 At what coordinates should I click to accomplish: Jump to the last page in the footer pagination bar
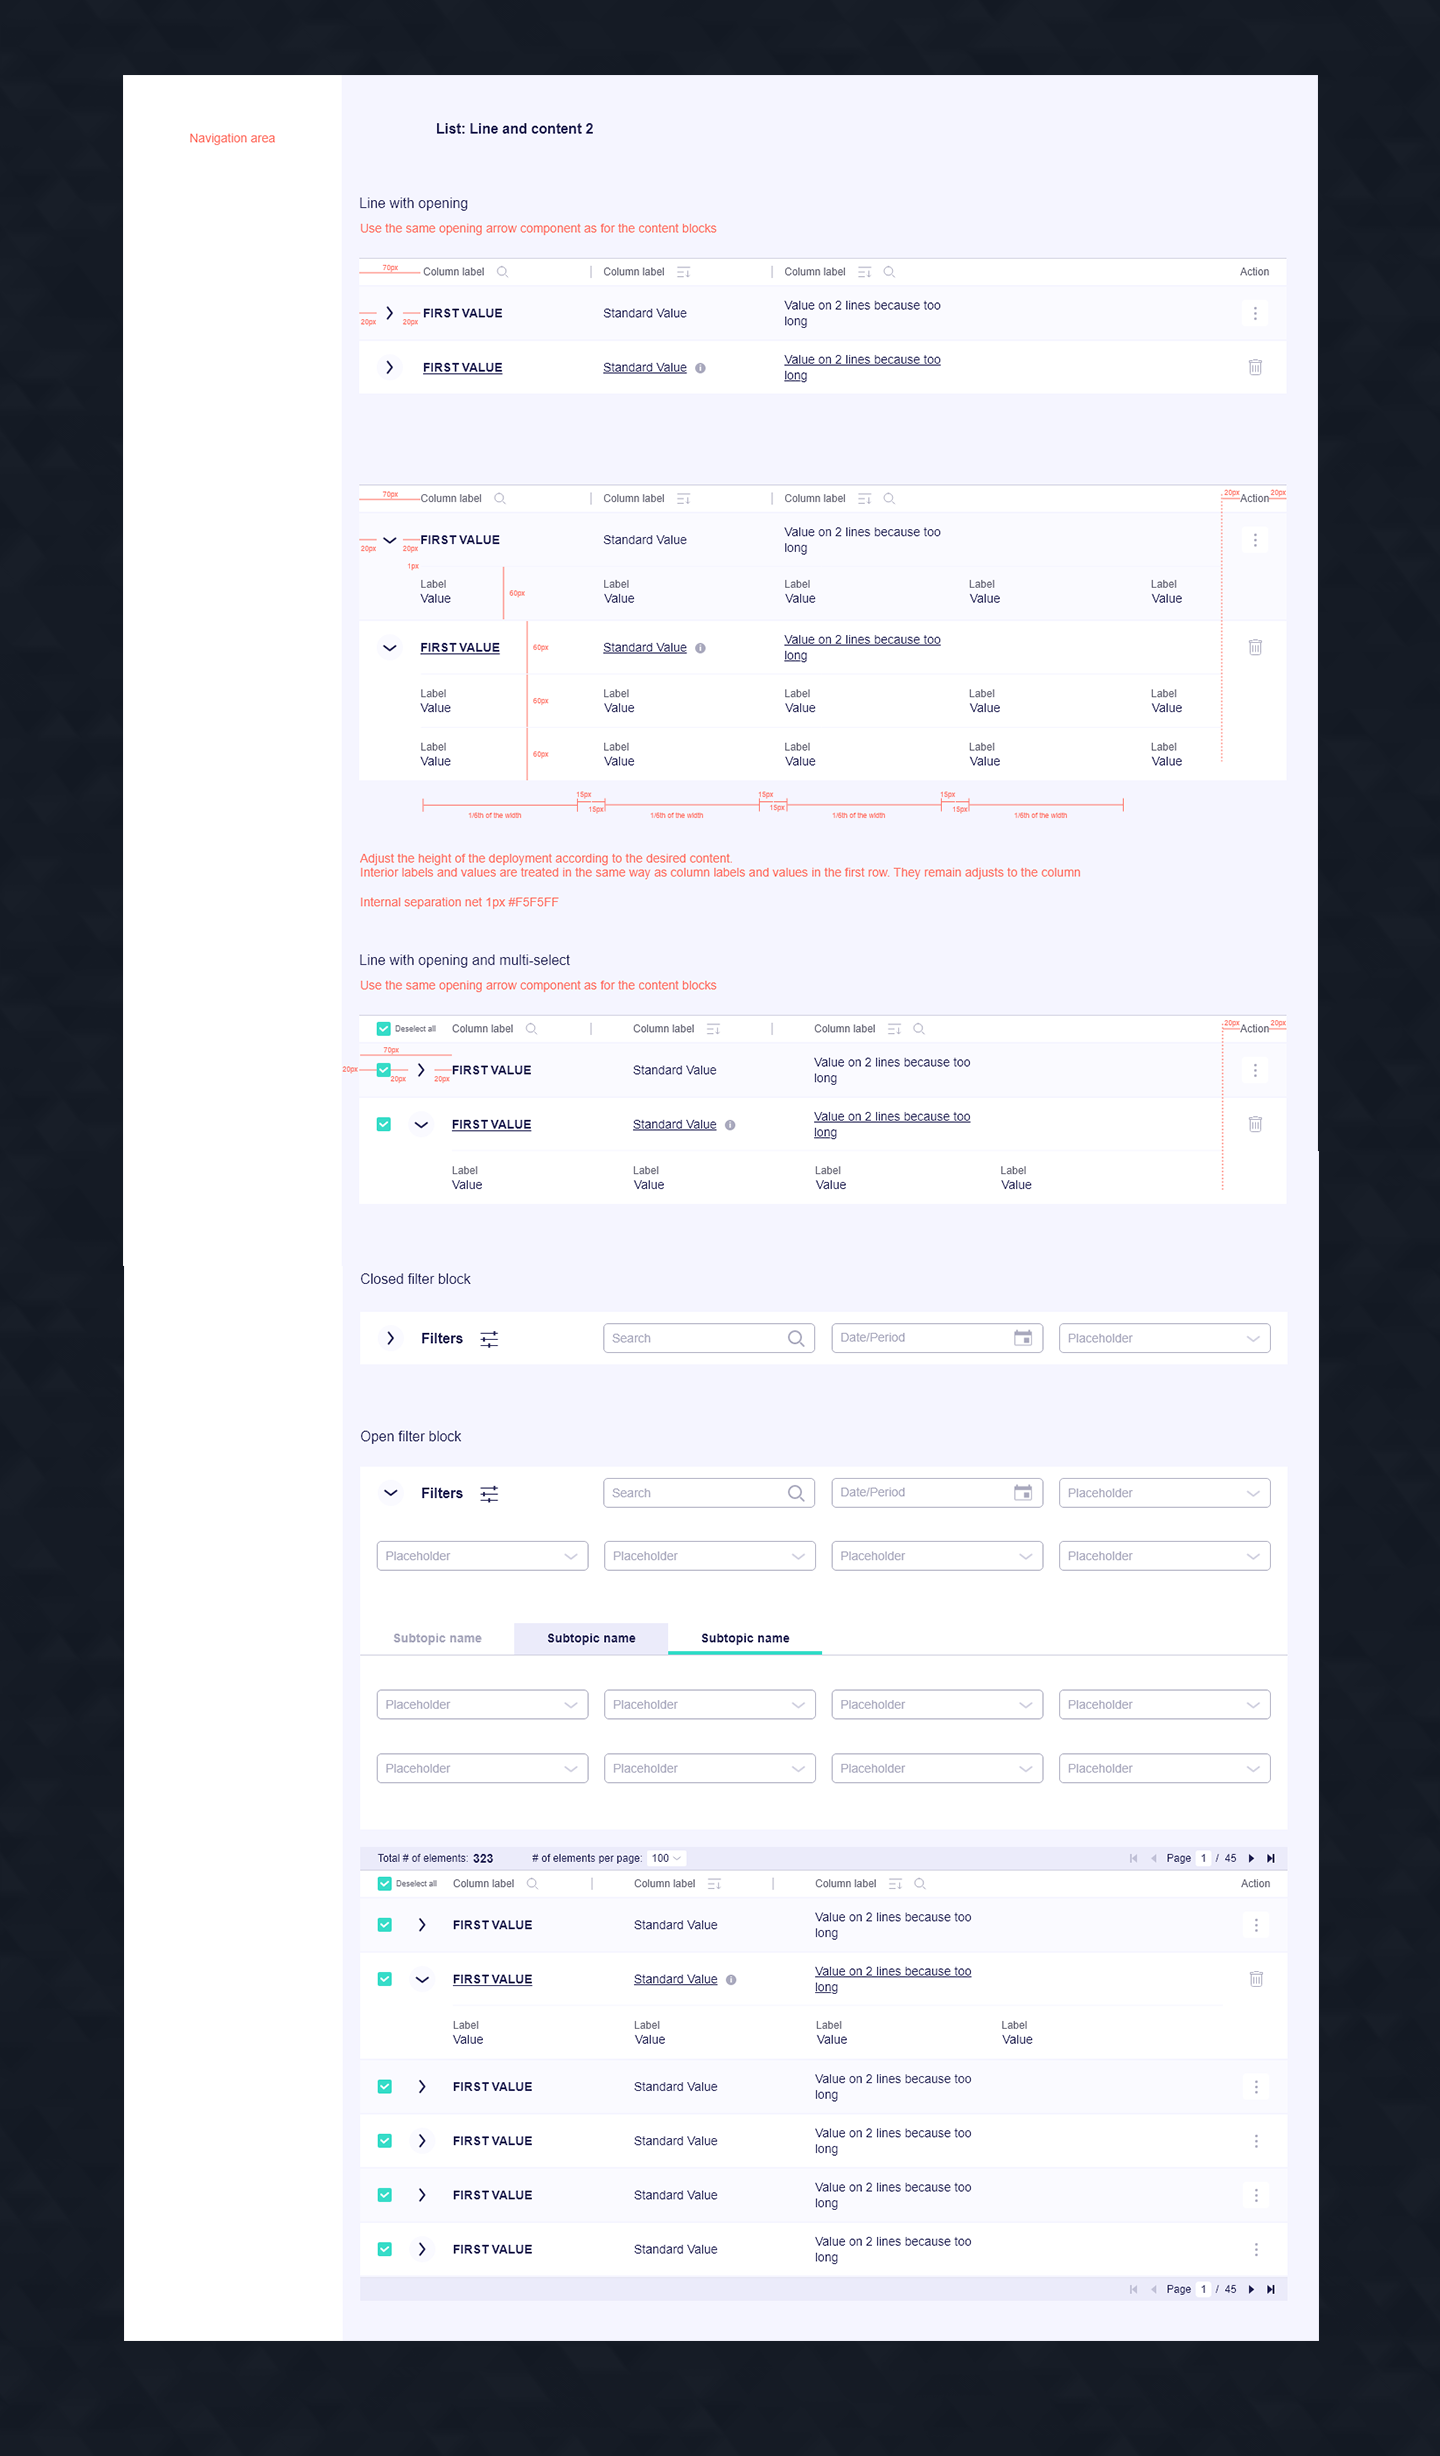(1271, 2289)
